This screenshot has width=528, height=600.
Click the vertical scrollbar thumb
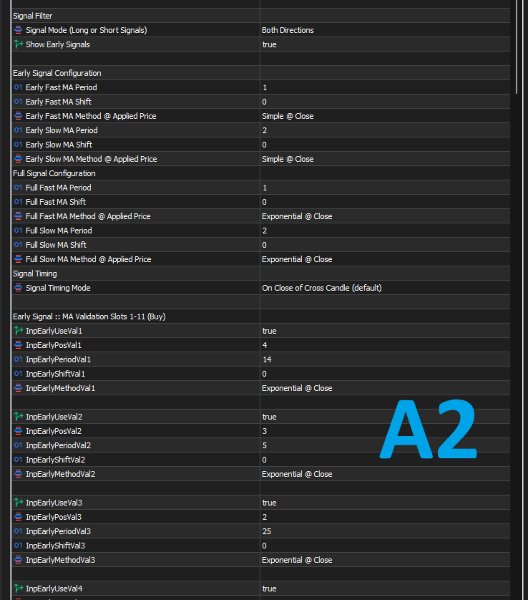[x=517, y=47]
